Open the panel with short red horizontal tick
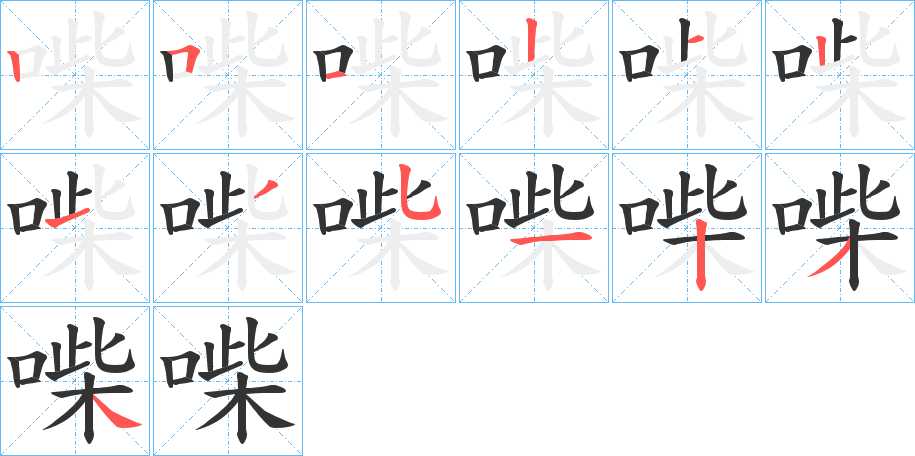 pos(687,75)
